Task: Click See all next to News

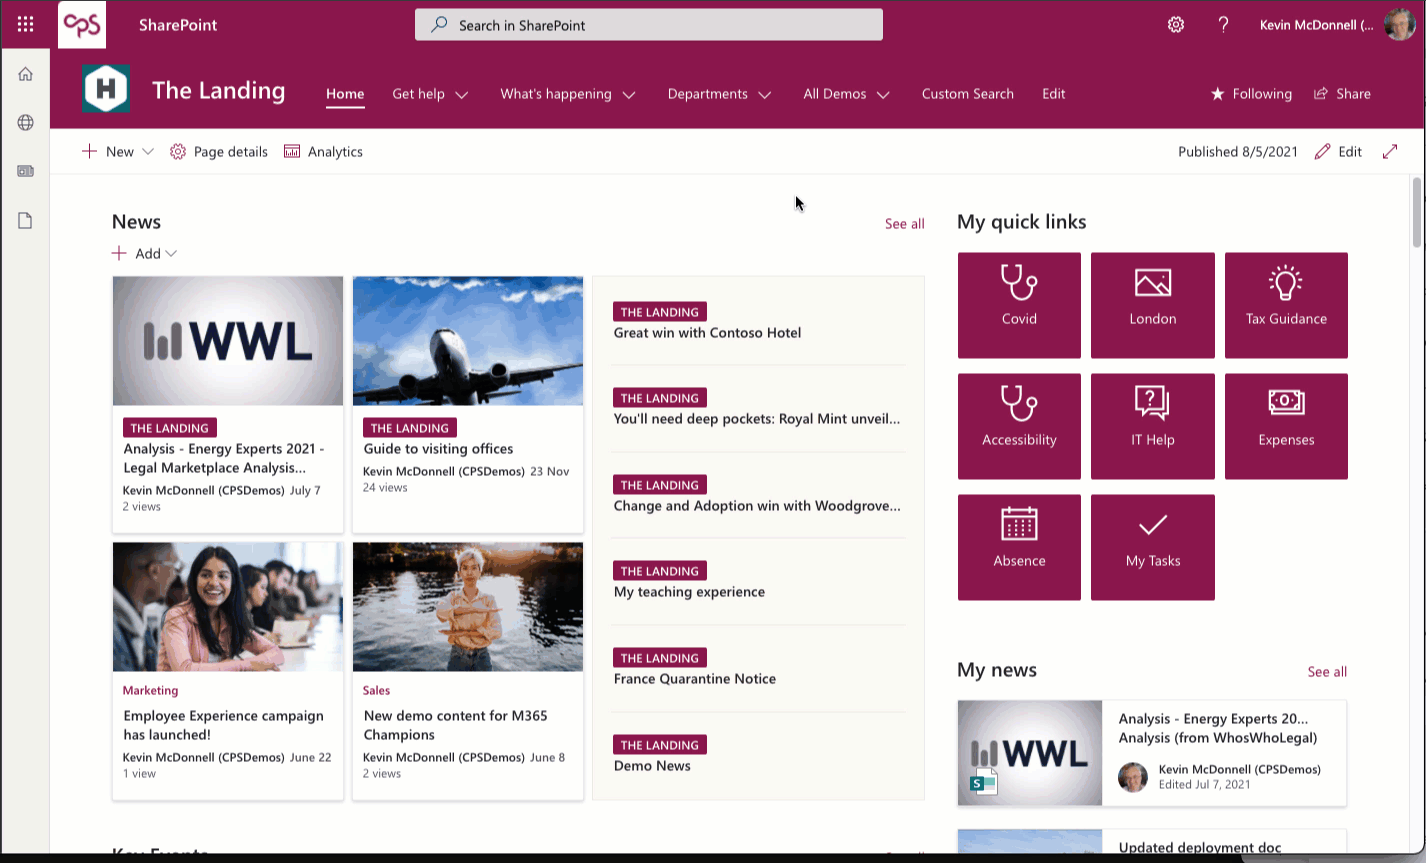Action: tap(904, 224)
